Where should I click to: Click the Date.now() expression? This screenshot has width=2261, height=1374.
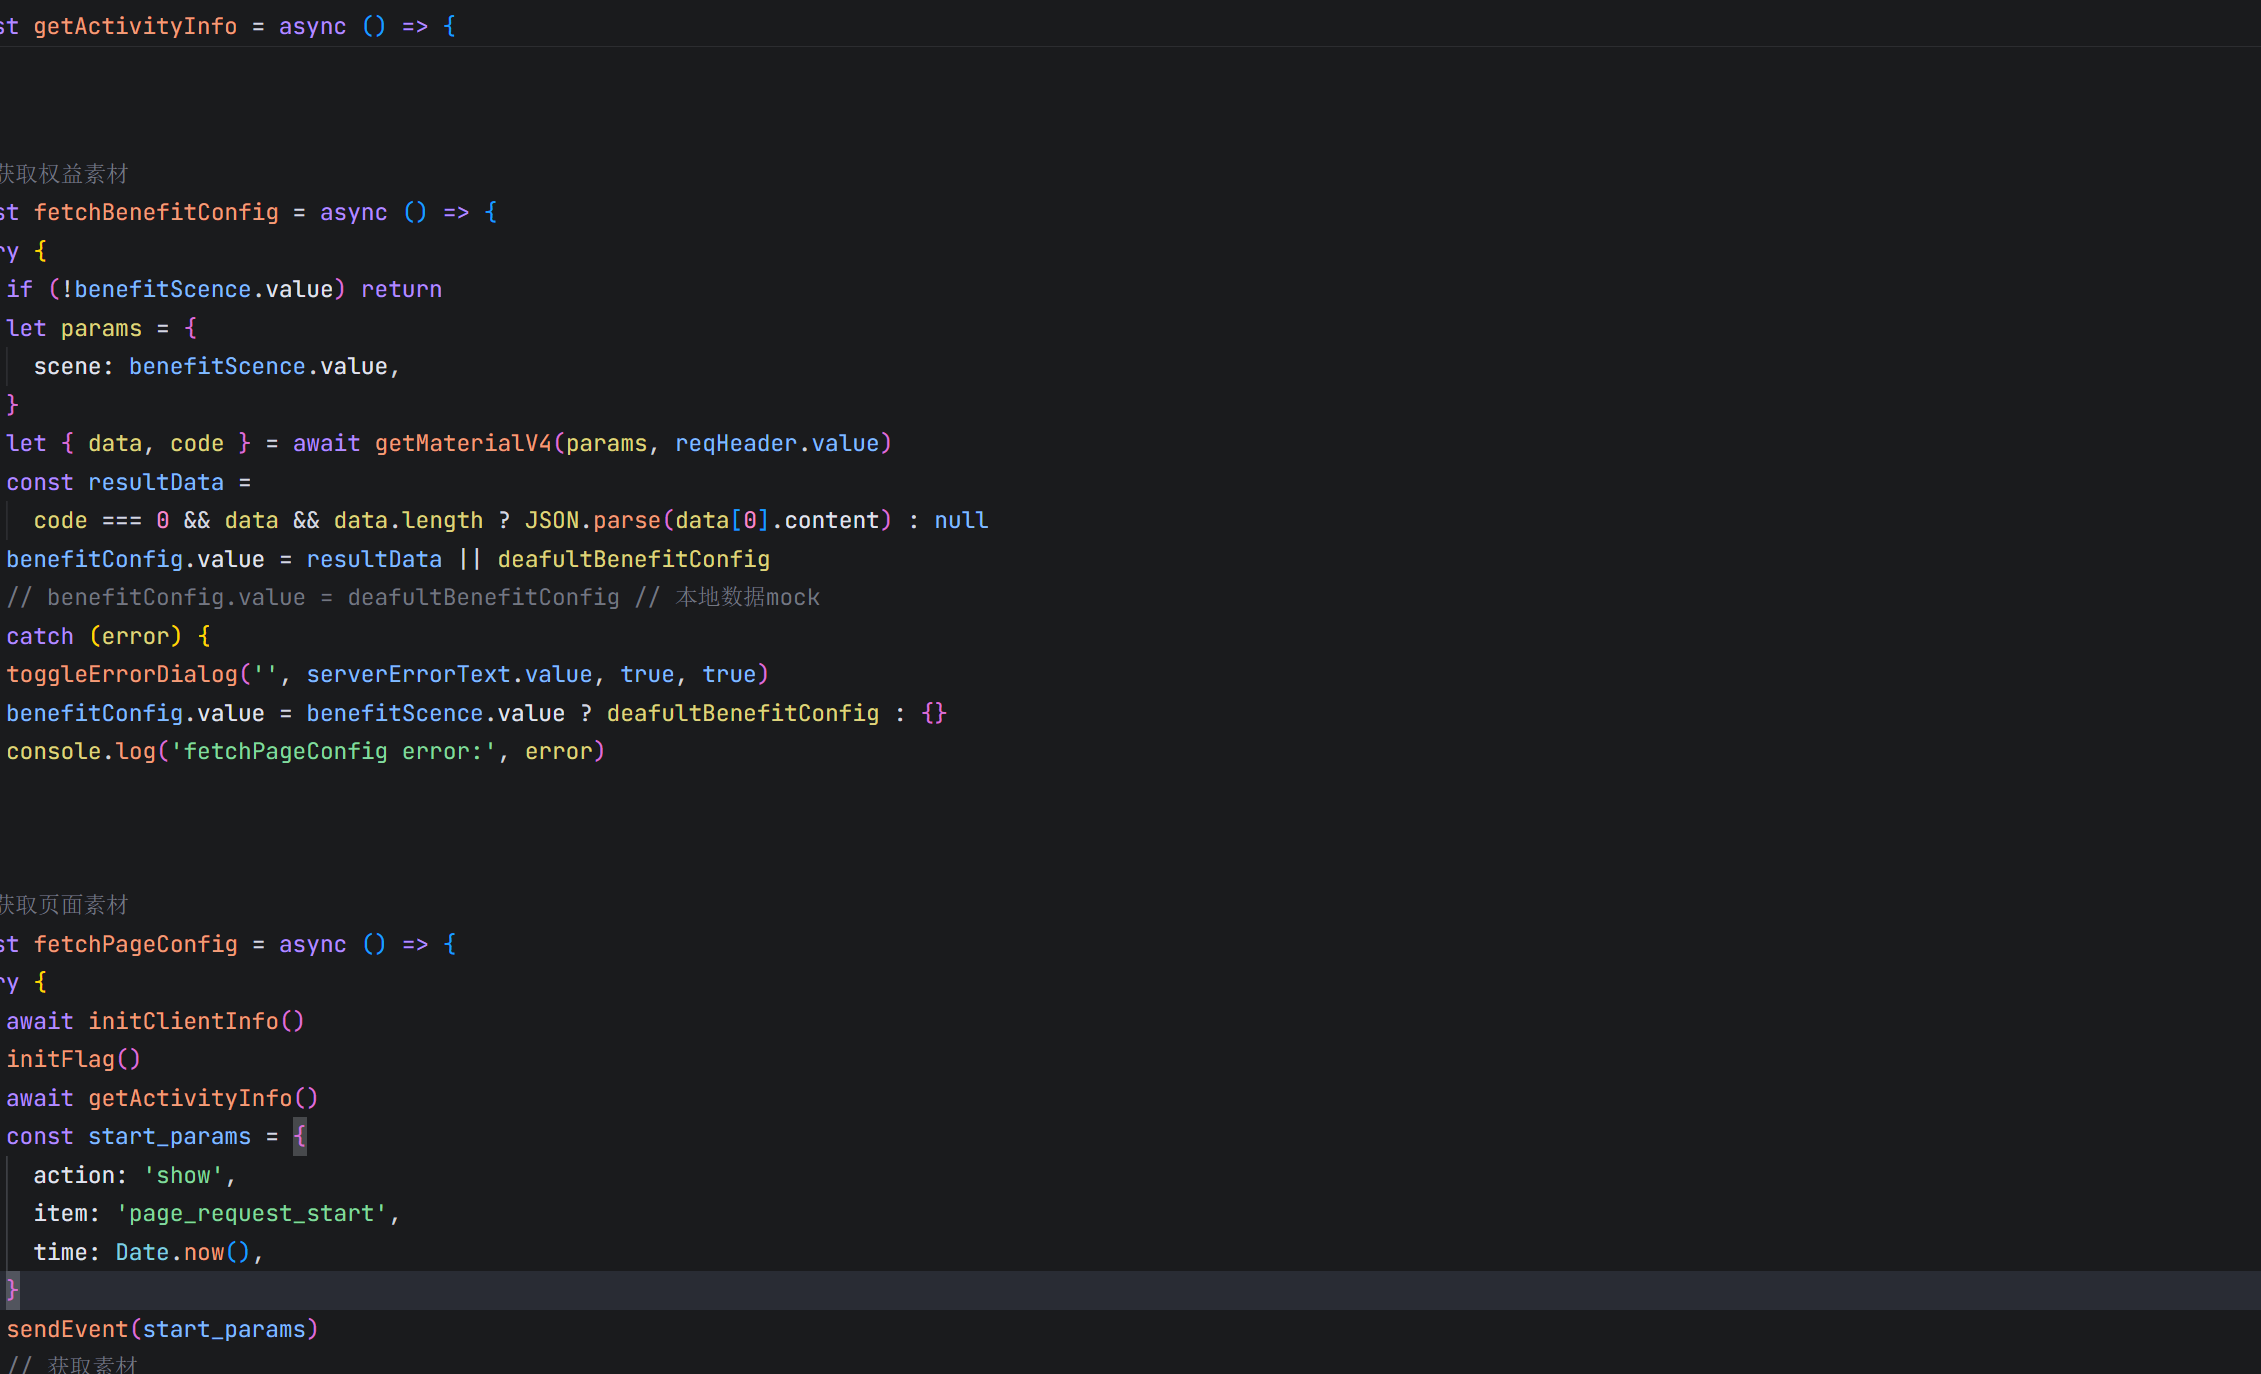(182, 1252)
